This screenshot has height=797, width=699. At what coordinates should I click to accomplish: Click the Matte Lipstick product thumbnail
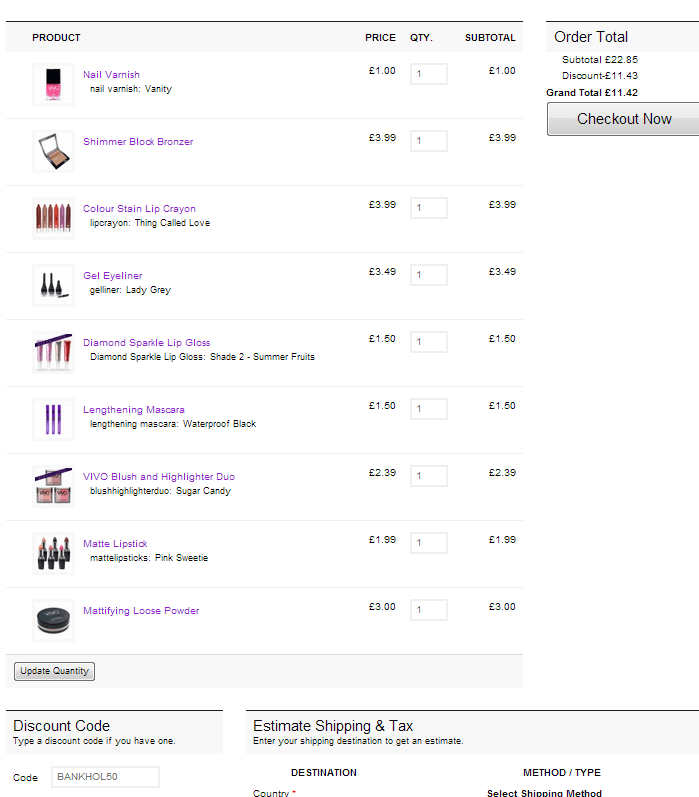pos(53,554)
